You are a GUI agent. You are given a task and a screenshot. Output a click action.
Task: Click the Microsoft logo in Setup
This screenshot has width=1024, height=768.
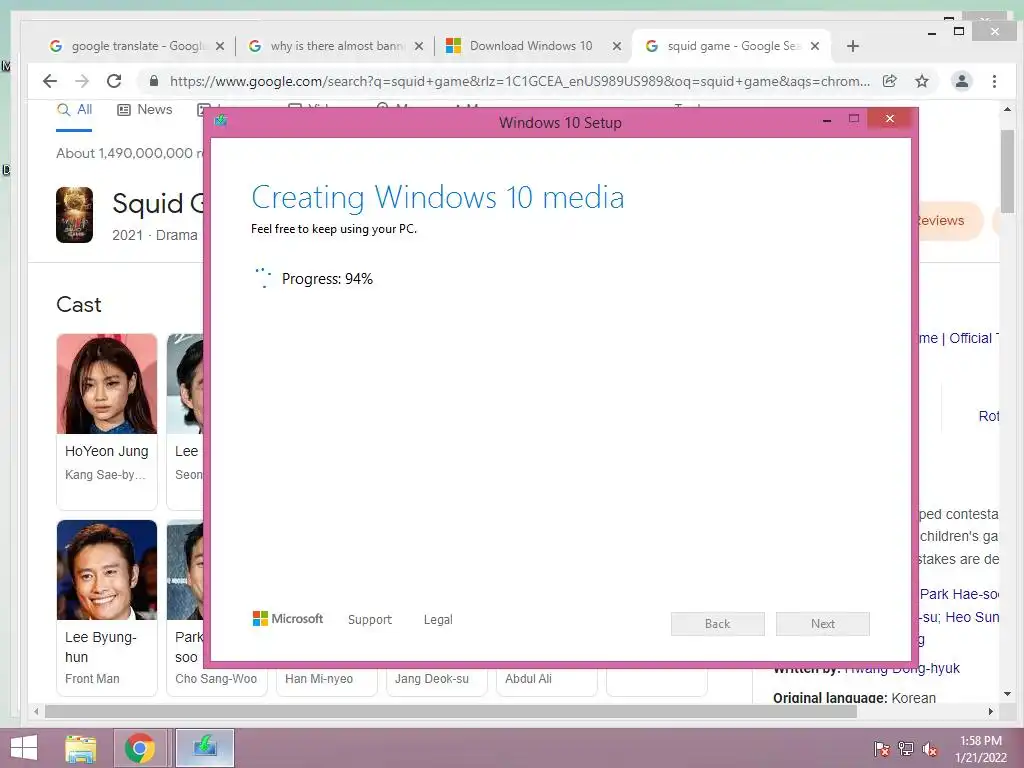(x=287, y=618)
